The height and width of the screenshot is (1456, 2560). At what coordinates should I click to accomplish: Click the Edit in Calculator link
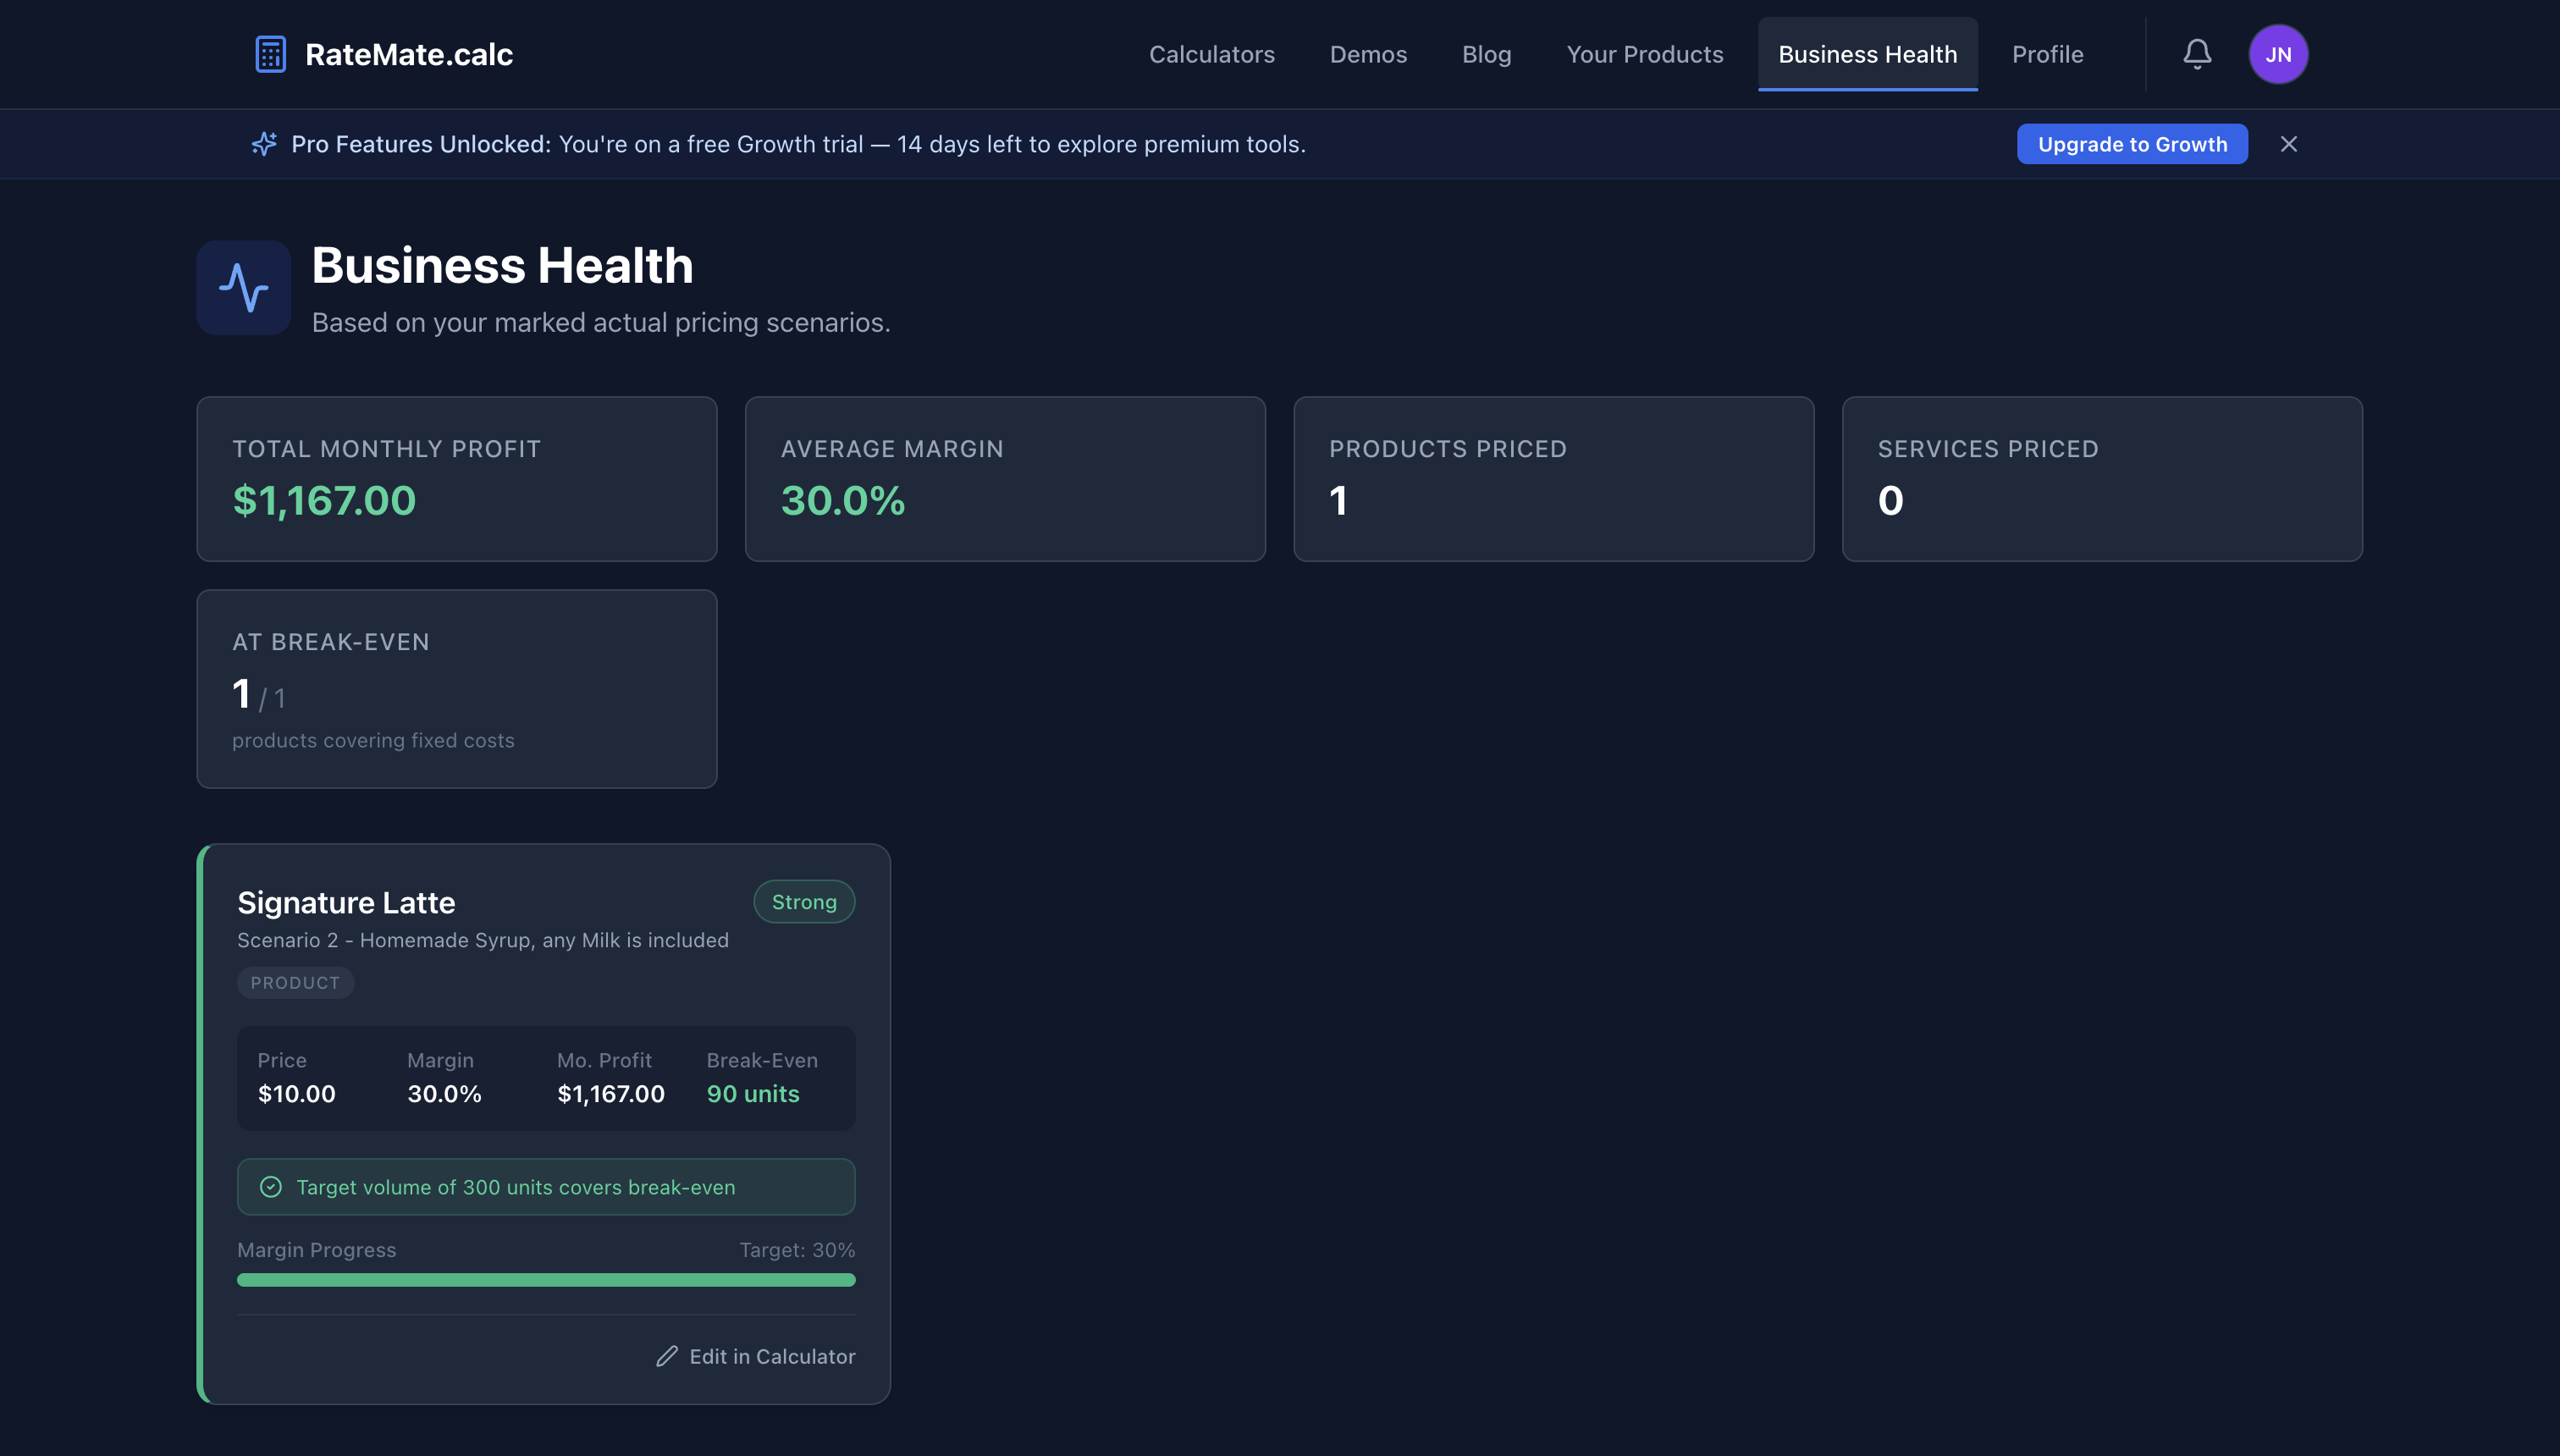pos(756,1356)
